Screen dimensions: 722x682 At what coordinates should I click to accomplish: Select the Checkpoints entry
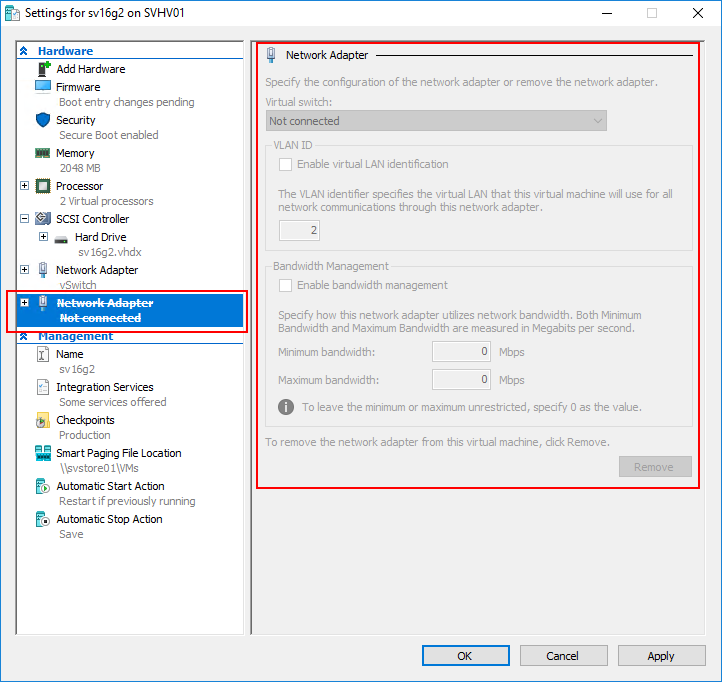pos(85,420)
